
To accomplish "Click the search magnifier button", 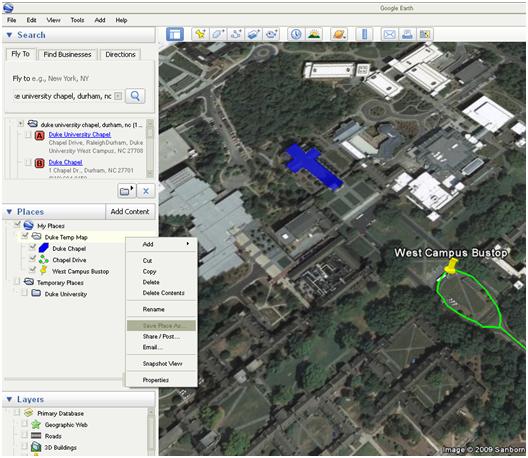I will tap(135, 96).
